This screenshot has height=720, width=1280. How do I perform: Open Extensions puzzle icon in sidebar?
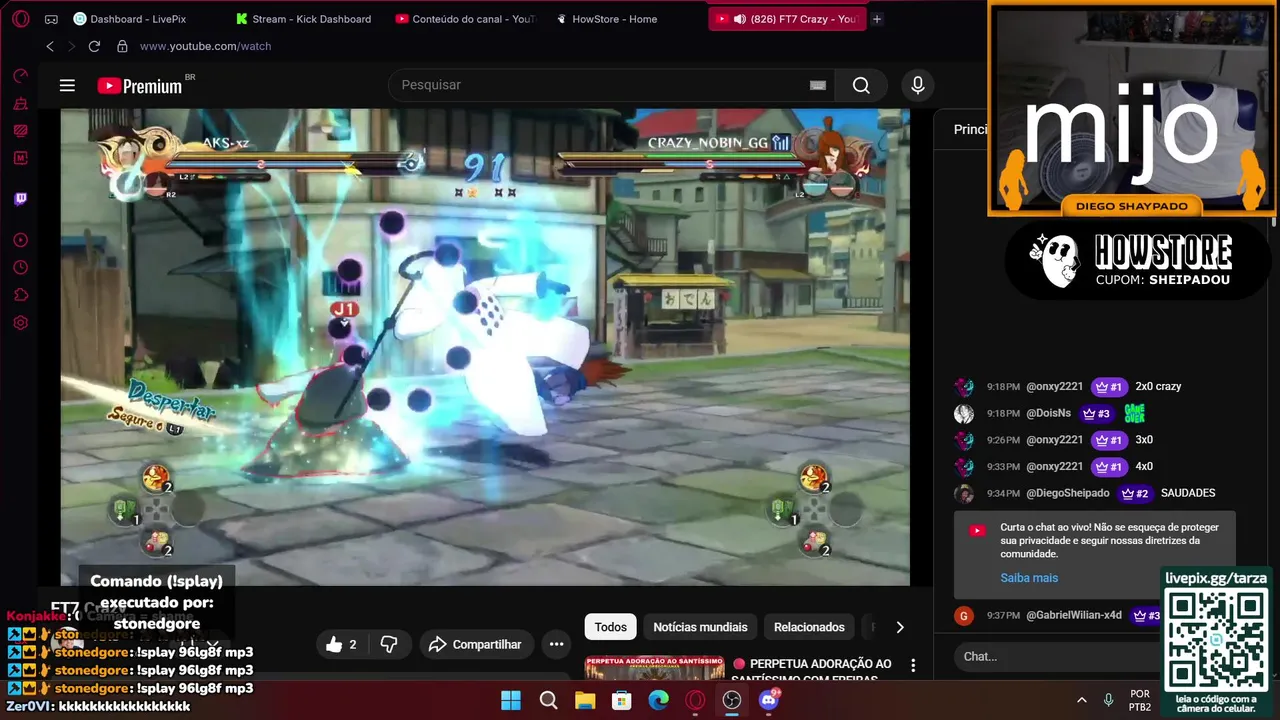tap(20, 295)
